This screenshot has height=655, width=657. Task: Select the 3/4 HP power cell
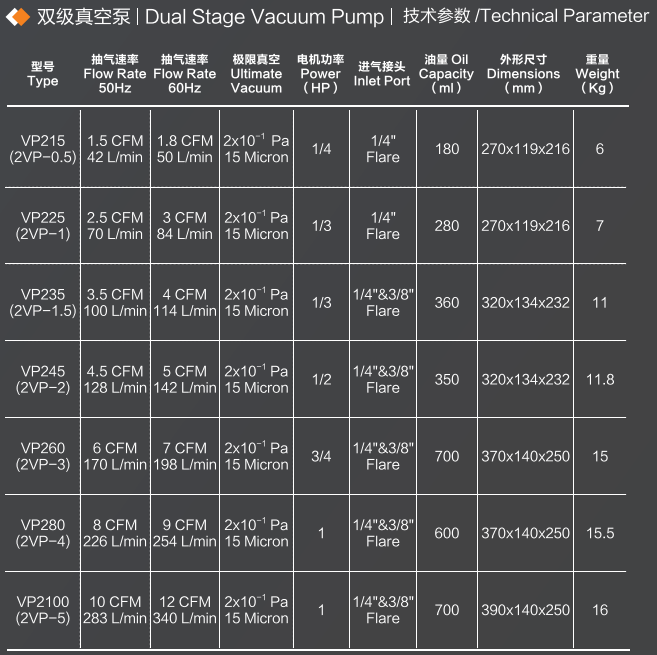(321, 456)
